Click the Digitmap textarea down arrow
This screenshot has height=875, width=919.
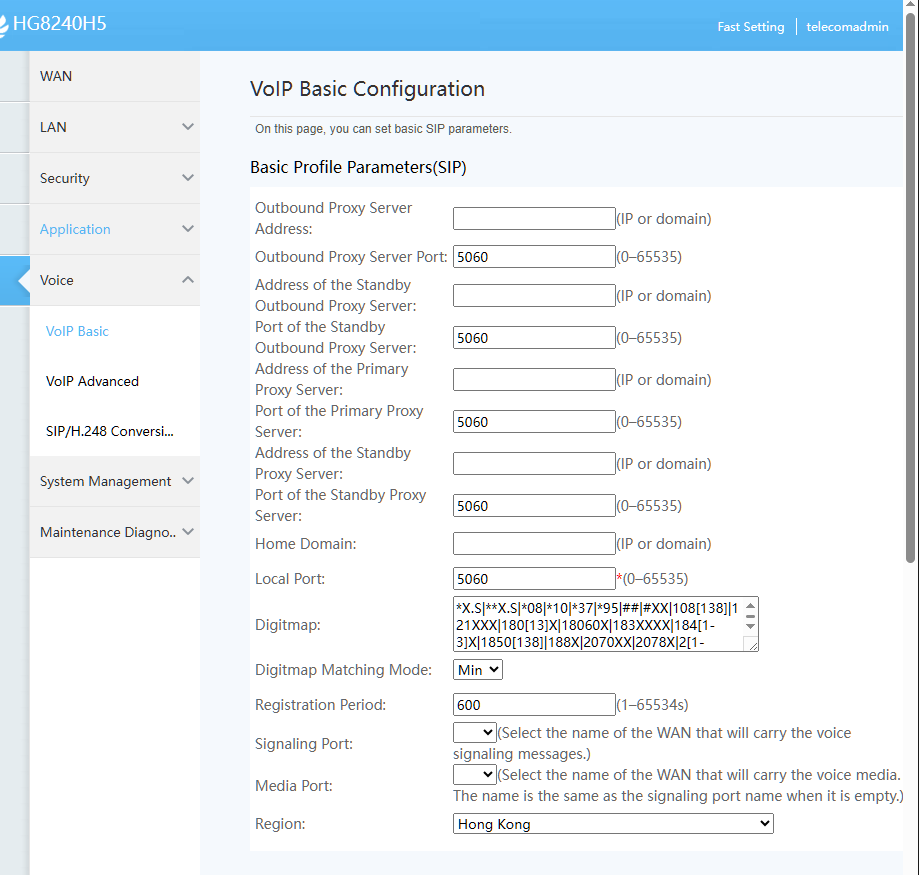[750, 626]
